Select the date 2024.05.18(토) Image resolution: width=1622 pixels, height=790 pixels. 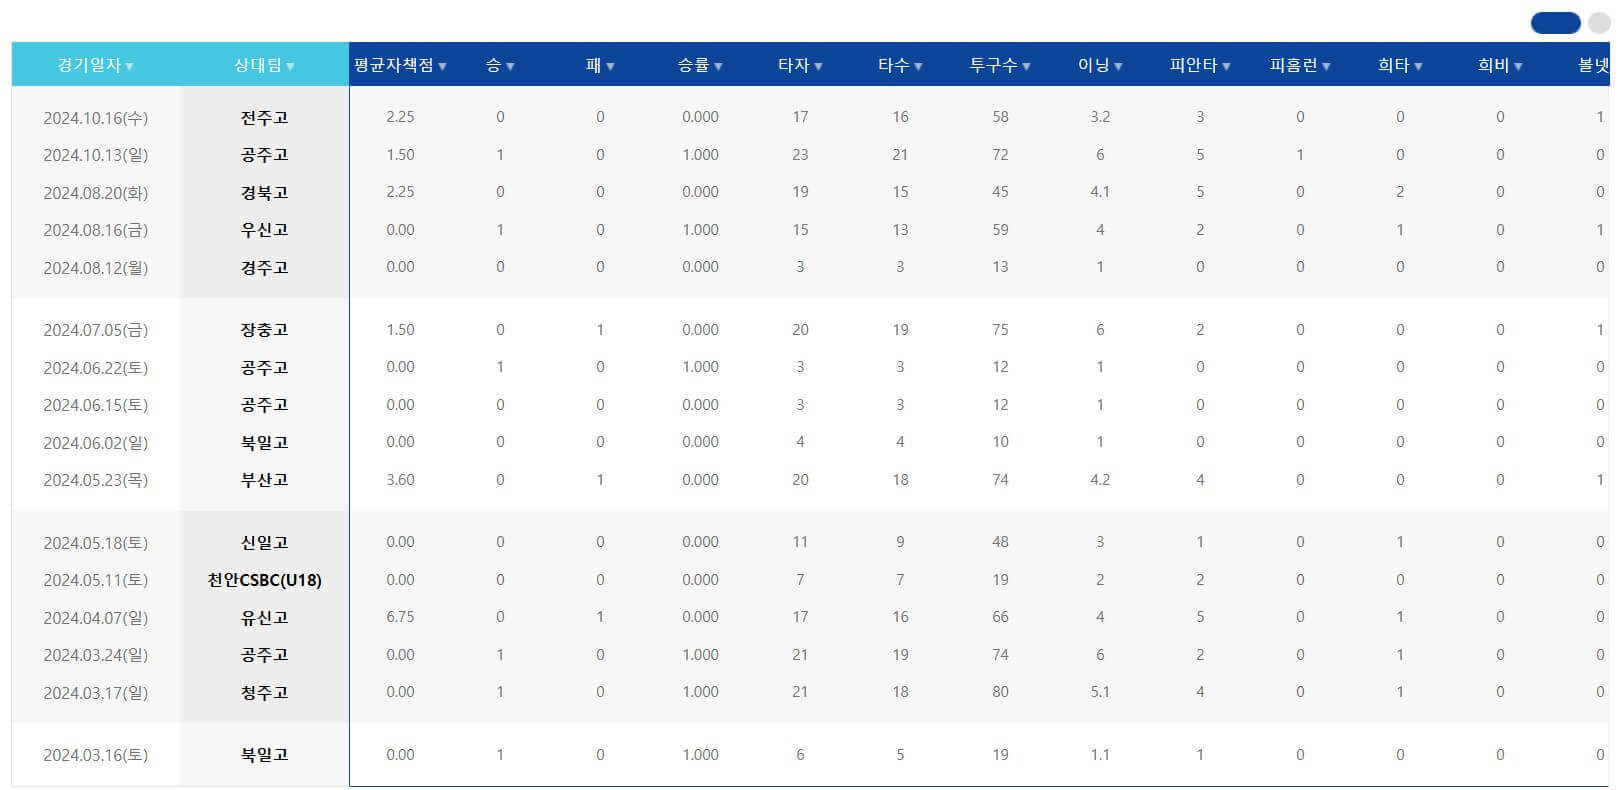[x=96, y=543]
